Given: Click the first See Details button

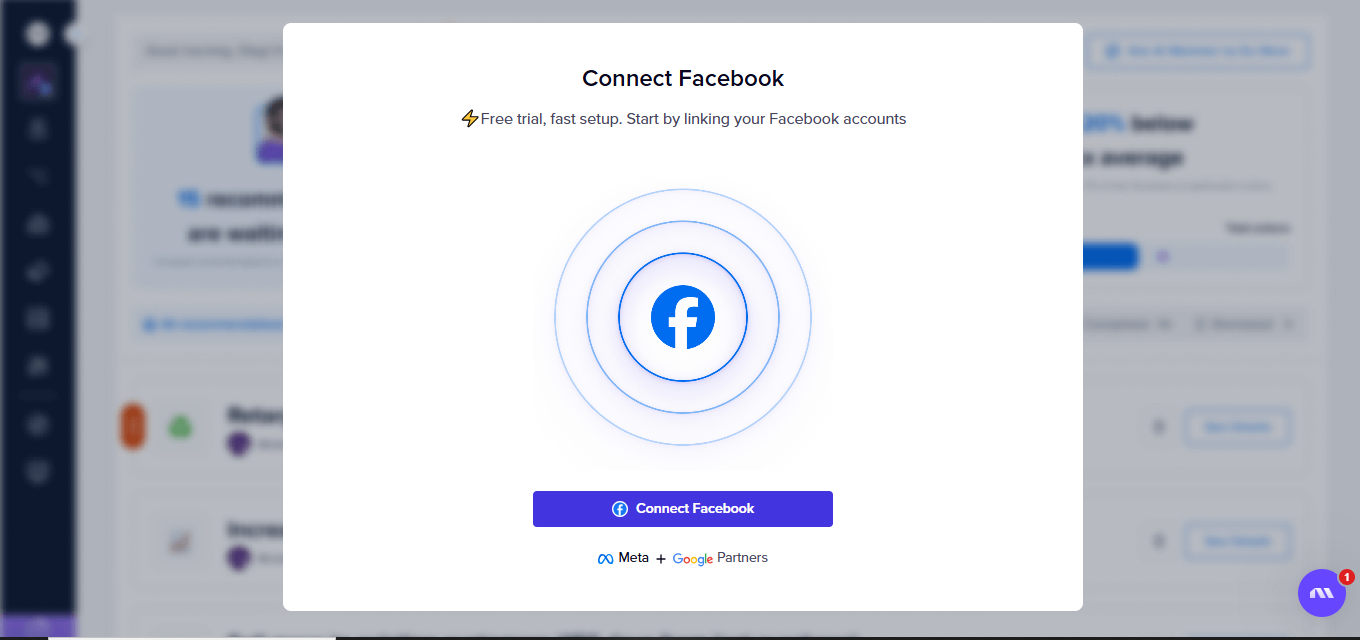Looking at the screenshot, I should pos(1238,427).
